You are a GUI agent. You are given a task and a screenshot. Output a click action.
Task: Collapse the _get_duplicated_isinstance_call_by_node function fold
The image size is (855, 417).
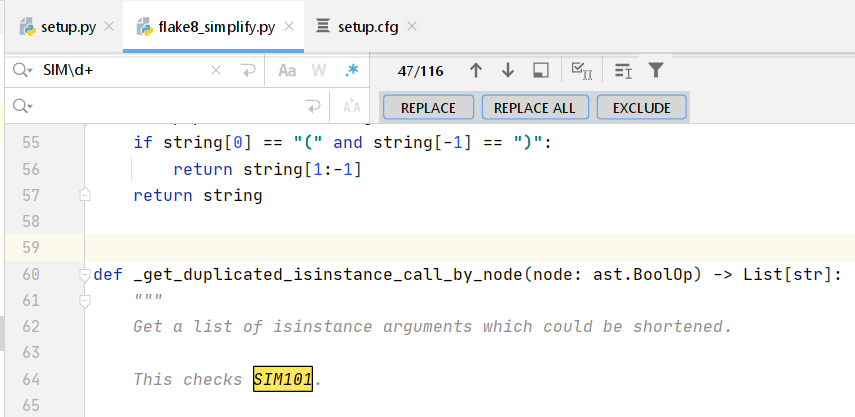click(85, 274)
